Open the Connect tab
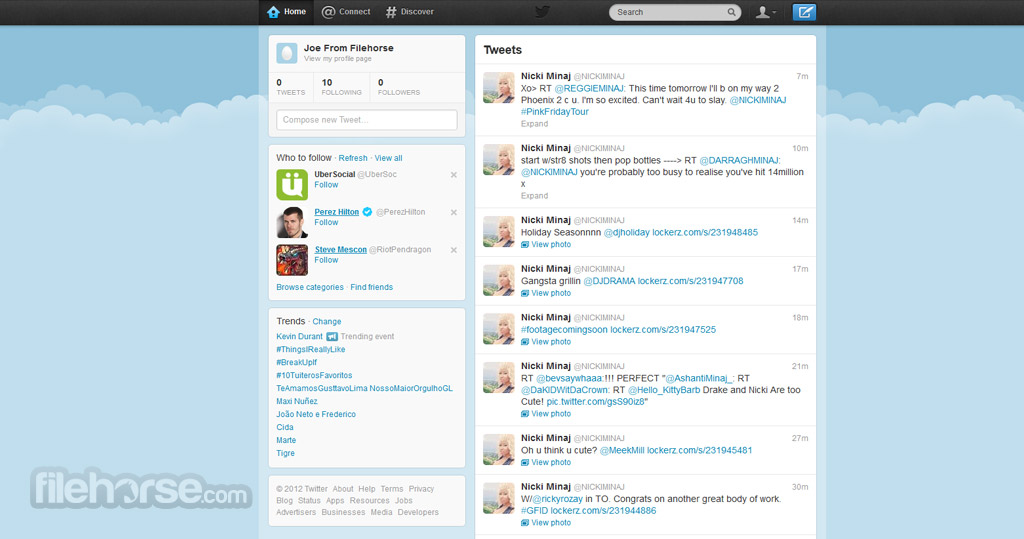Image resolution: width=1024 pixels, height=539 pixels. click(346, 12)
